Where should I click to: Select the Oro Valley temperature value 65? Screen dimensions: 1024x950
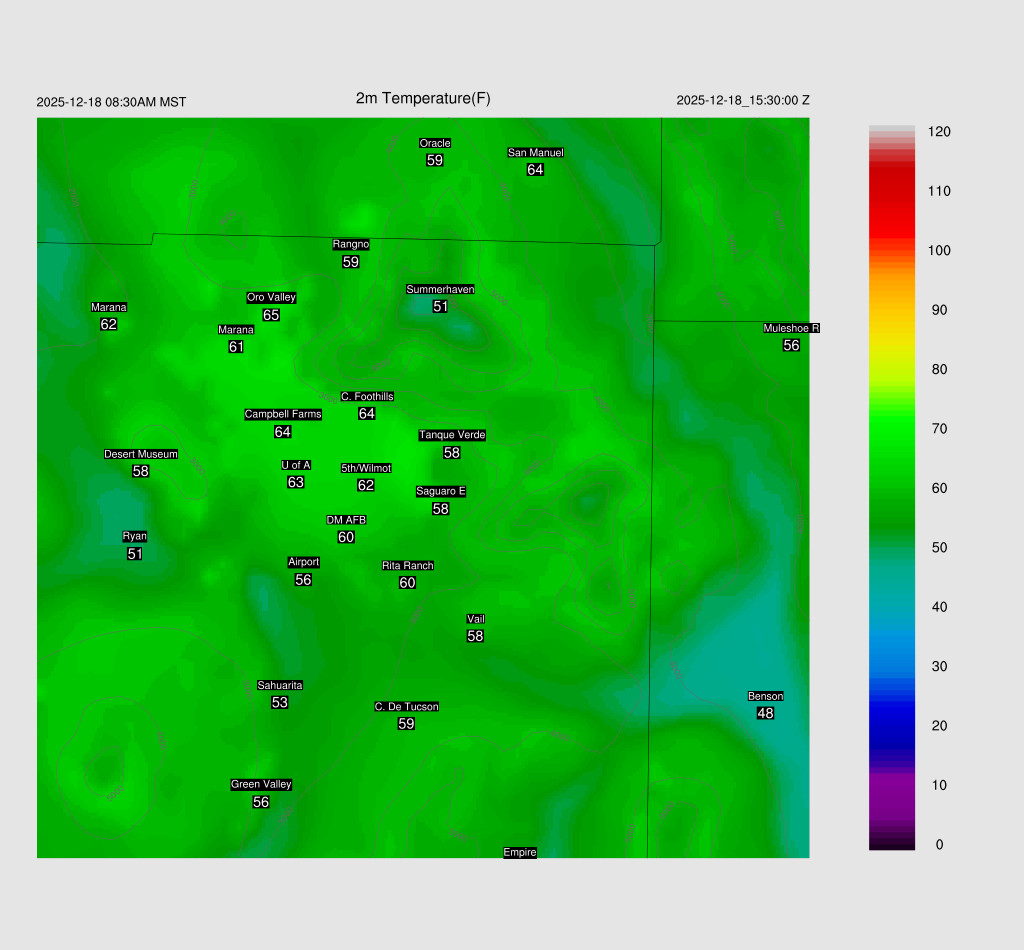pos(271,315)
